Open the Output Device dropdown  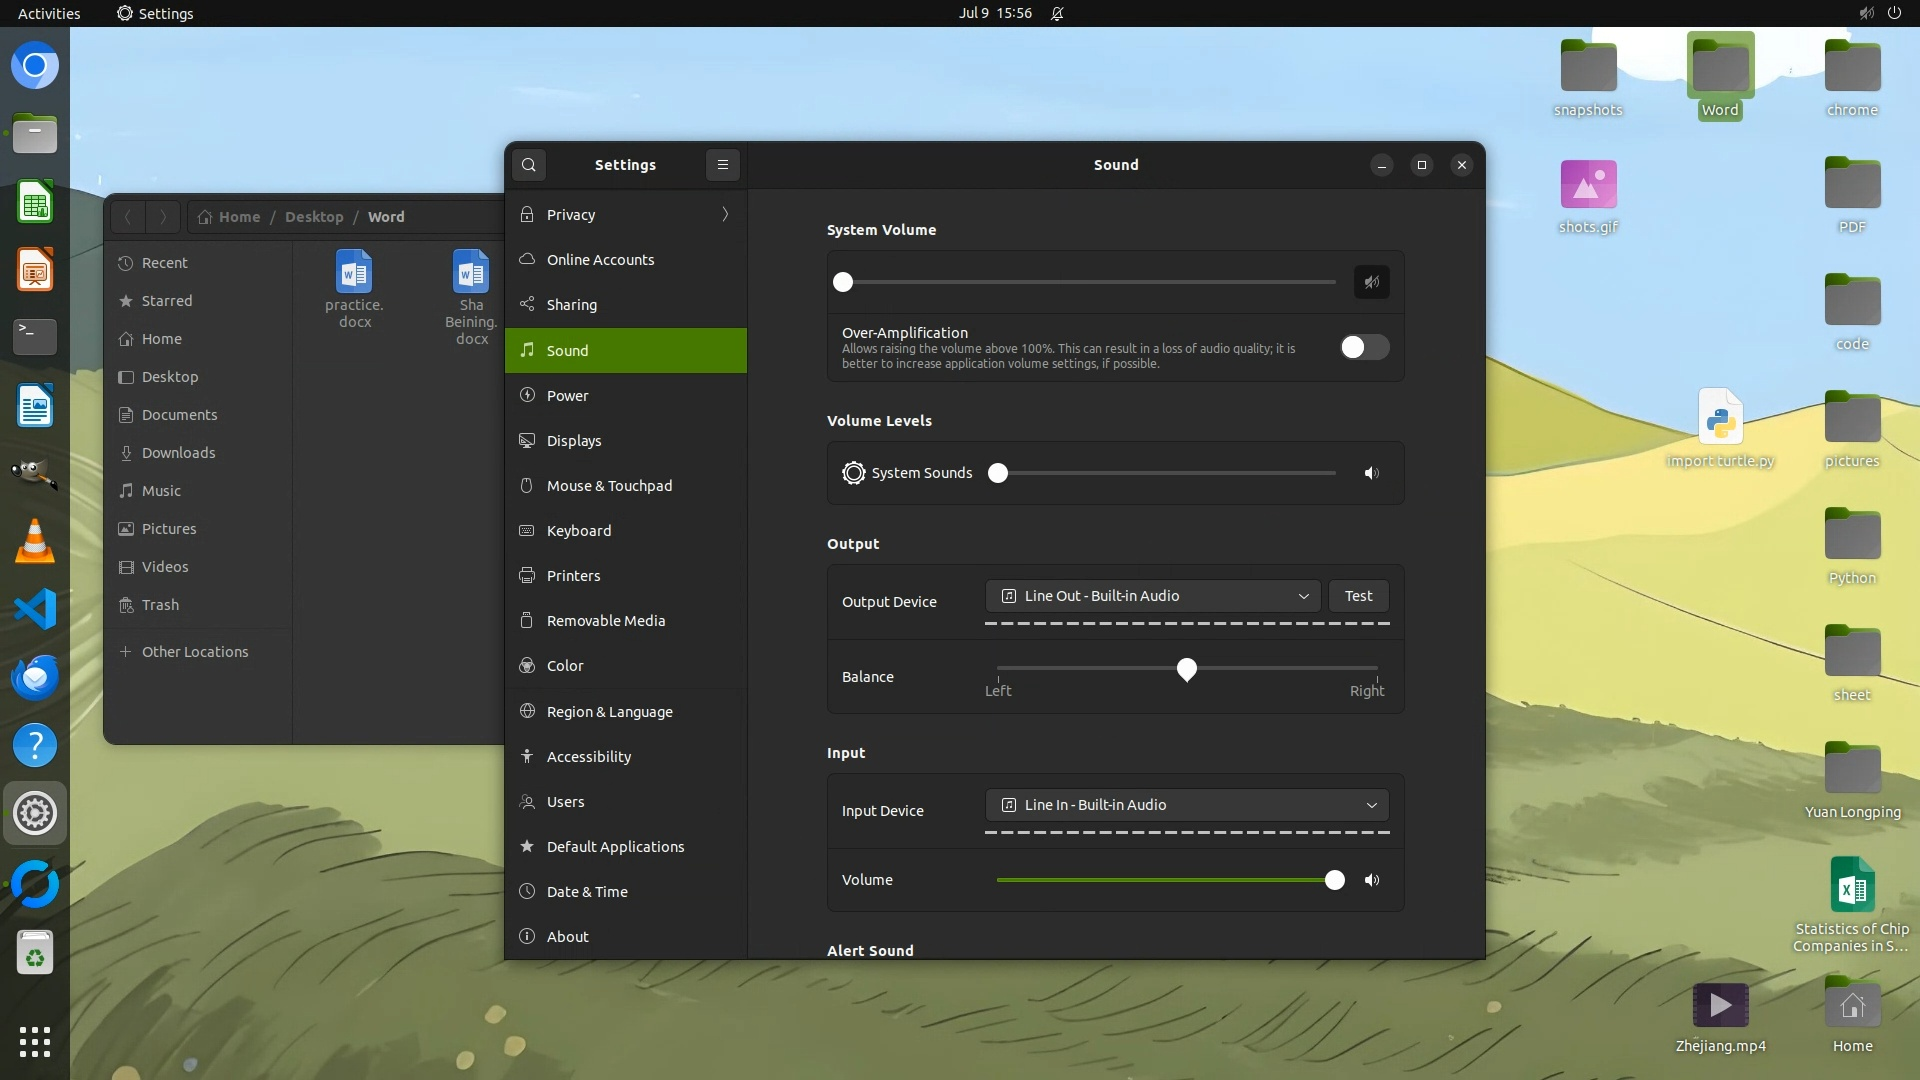point(1153,596)
